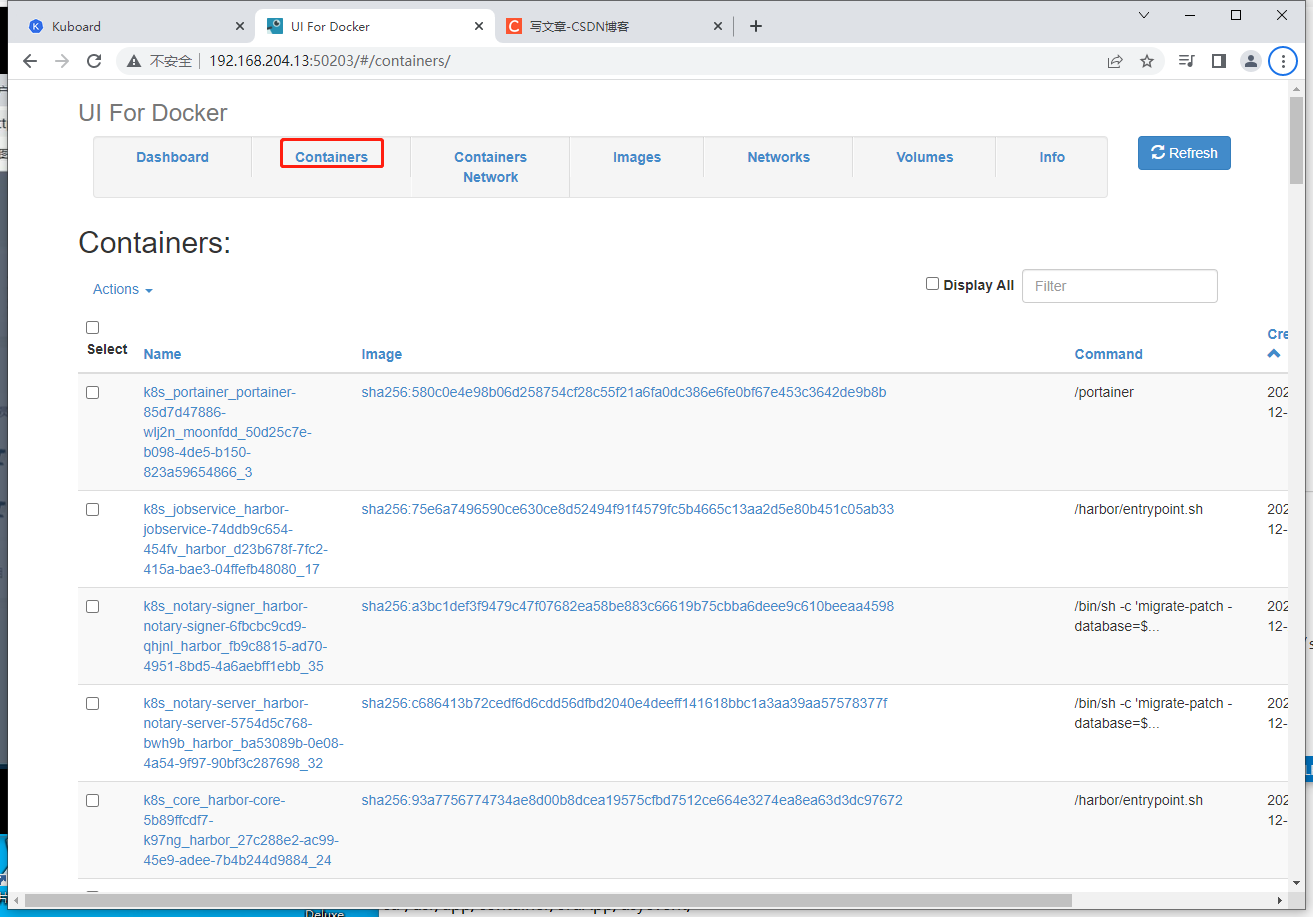Click the browser forward arrow
The height and width of the screenshot is (917, 1313).
coord(62,61)
